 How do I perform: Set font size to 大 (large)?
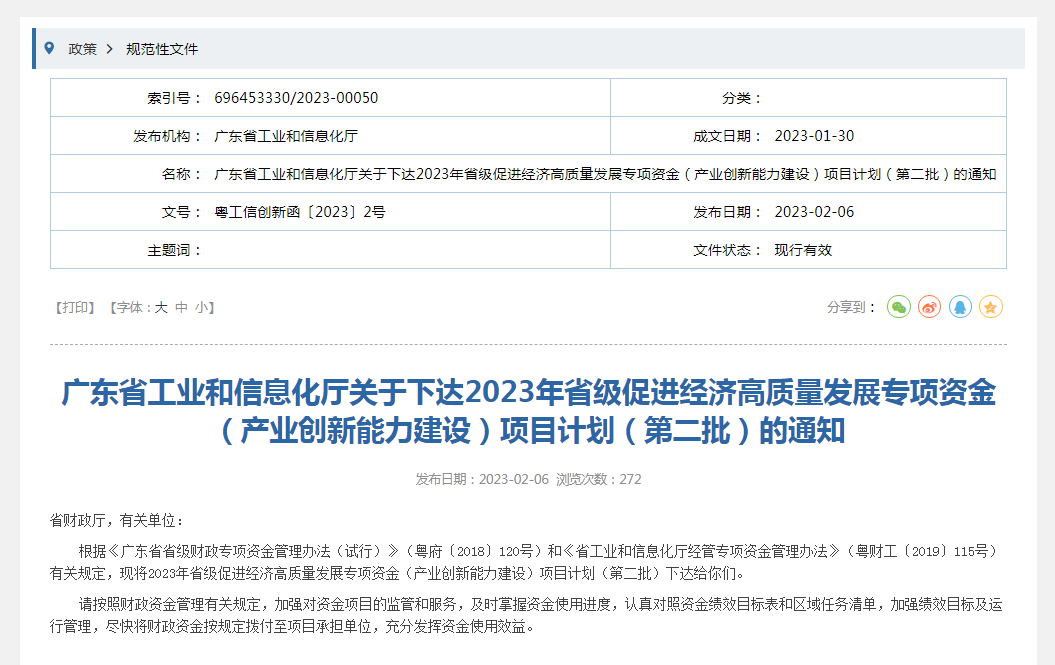click(x=160, y=308)
